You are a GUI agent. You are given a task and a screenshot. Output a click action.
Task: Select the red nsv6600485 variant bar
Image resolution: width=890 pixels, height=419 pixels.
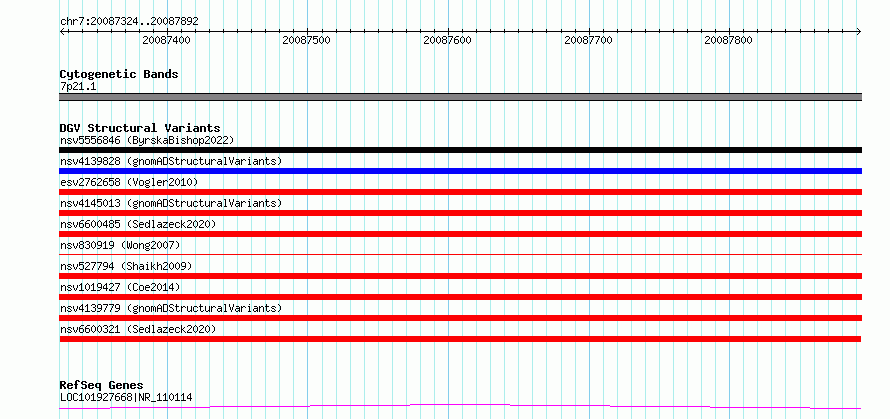click(460, 234)
